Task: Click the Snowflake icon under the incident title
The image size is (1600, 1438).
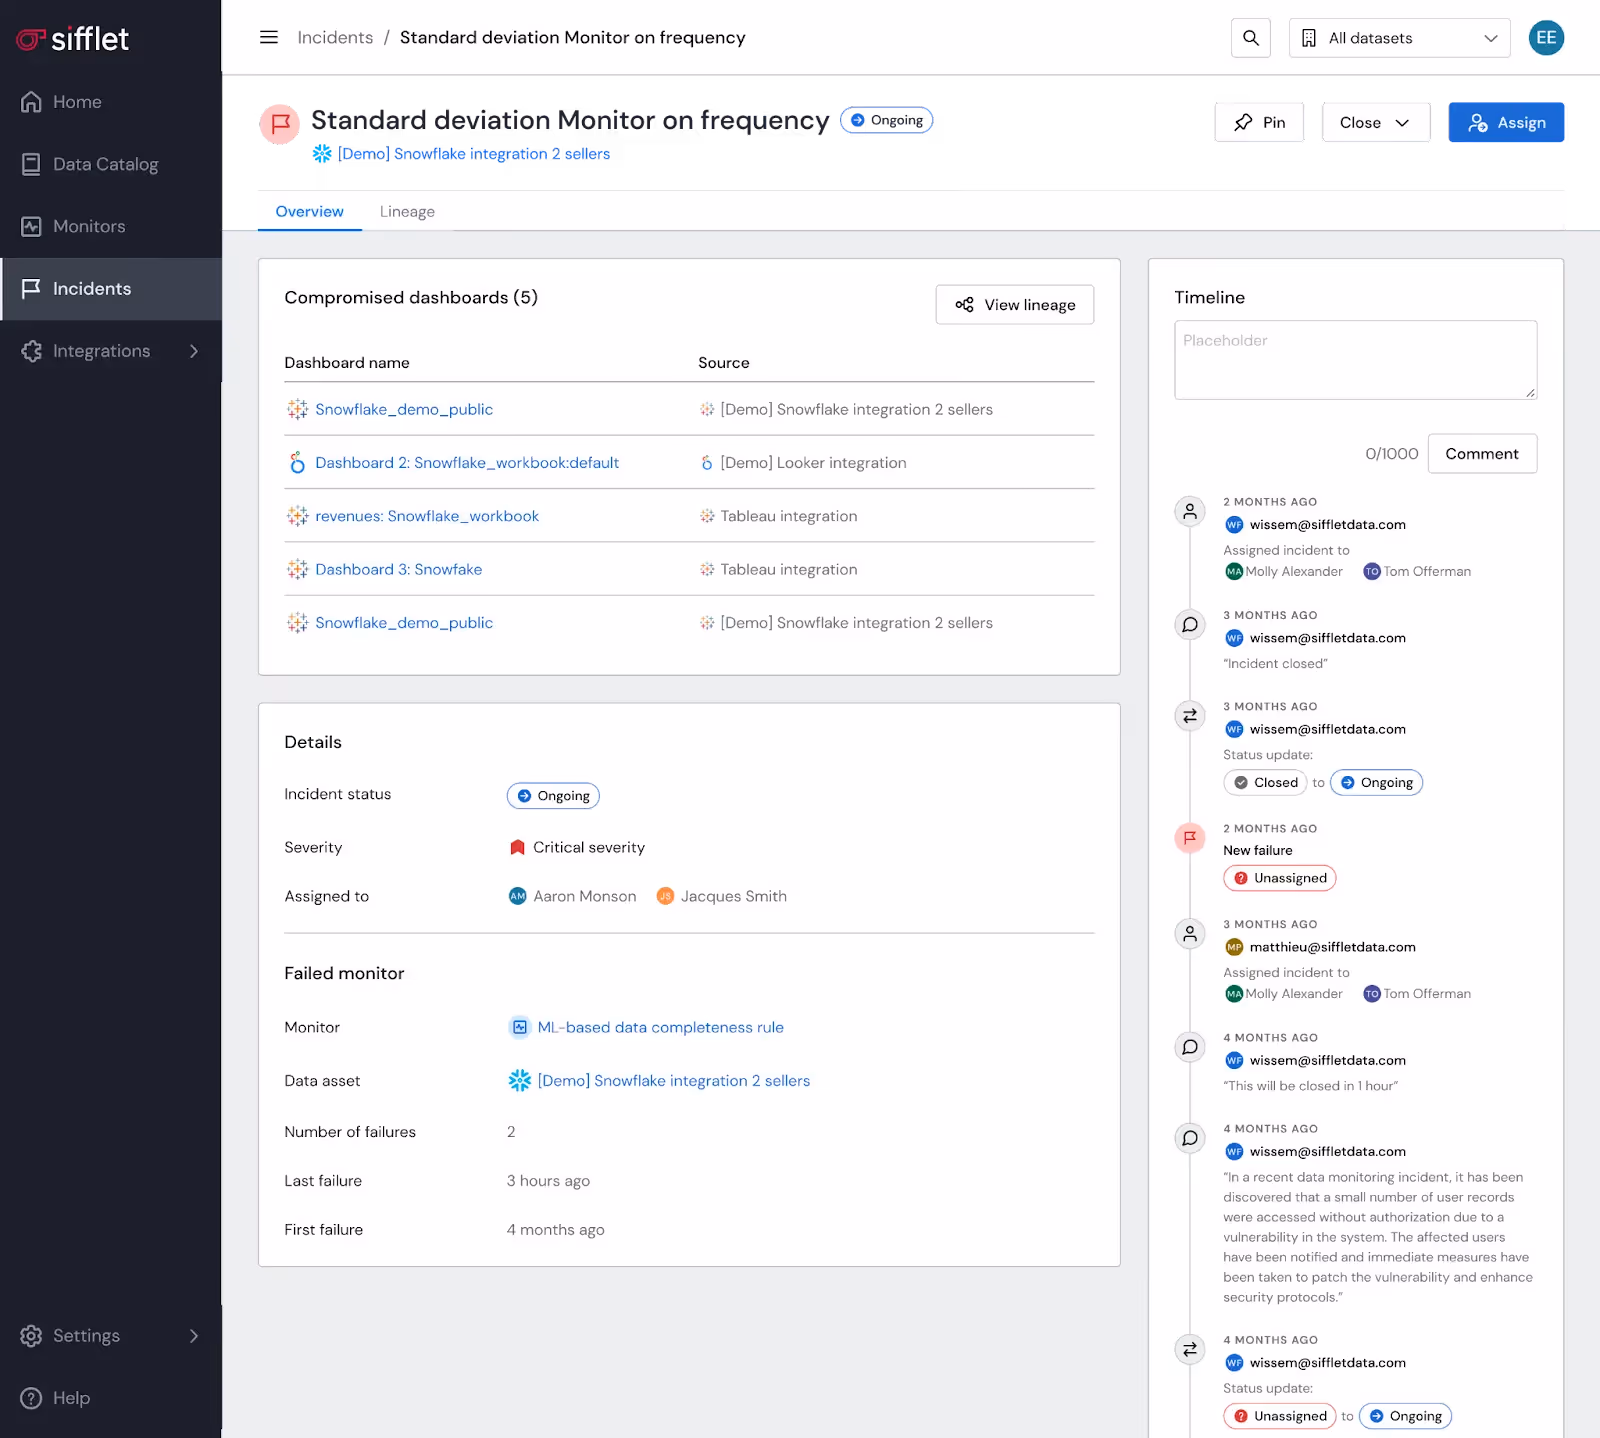Action: [x=322, y=153]
